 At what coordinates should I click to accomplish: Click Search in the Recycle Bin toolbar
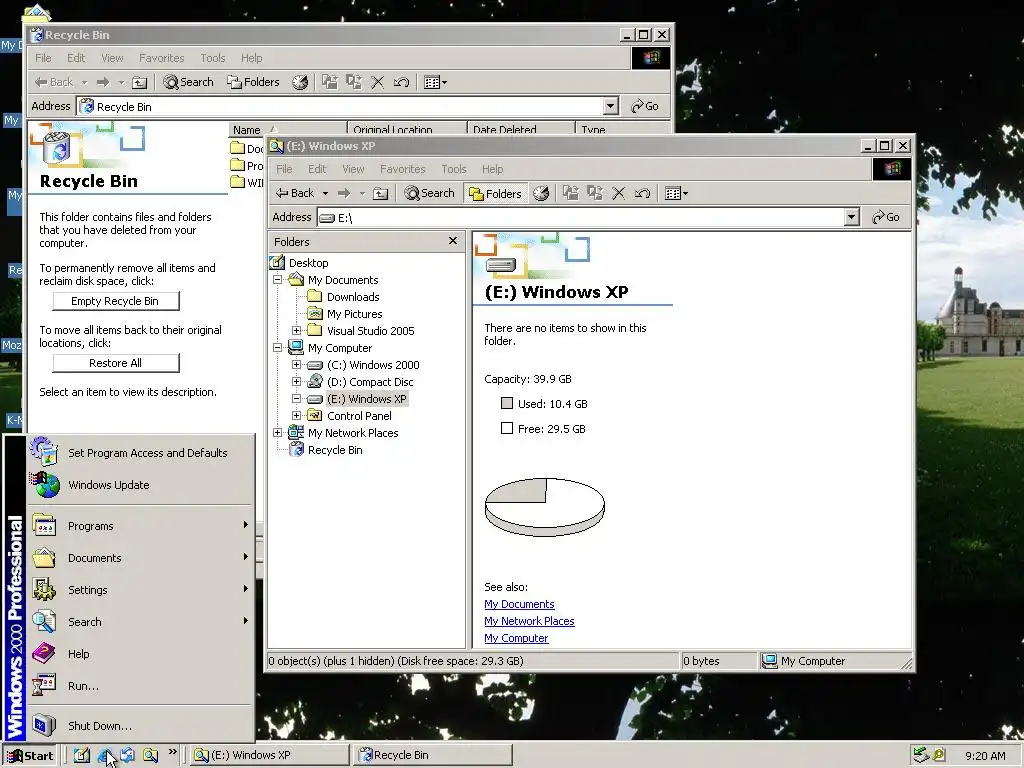coord(188,82)
